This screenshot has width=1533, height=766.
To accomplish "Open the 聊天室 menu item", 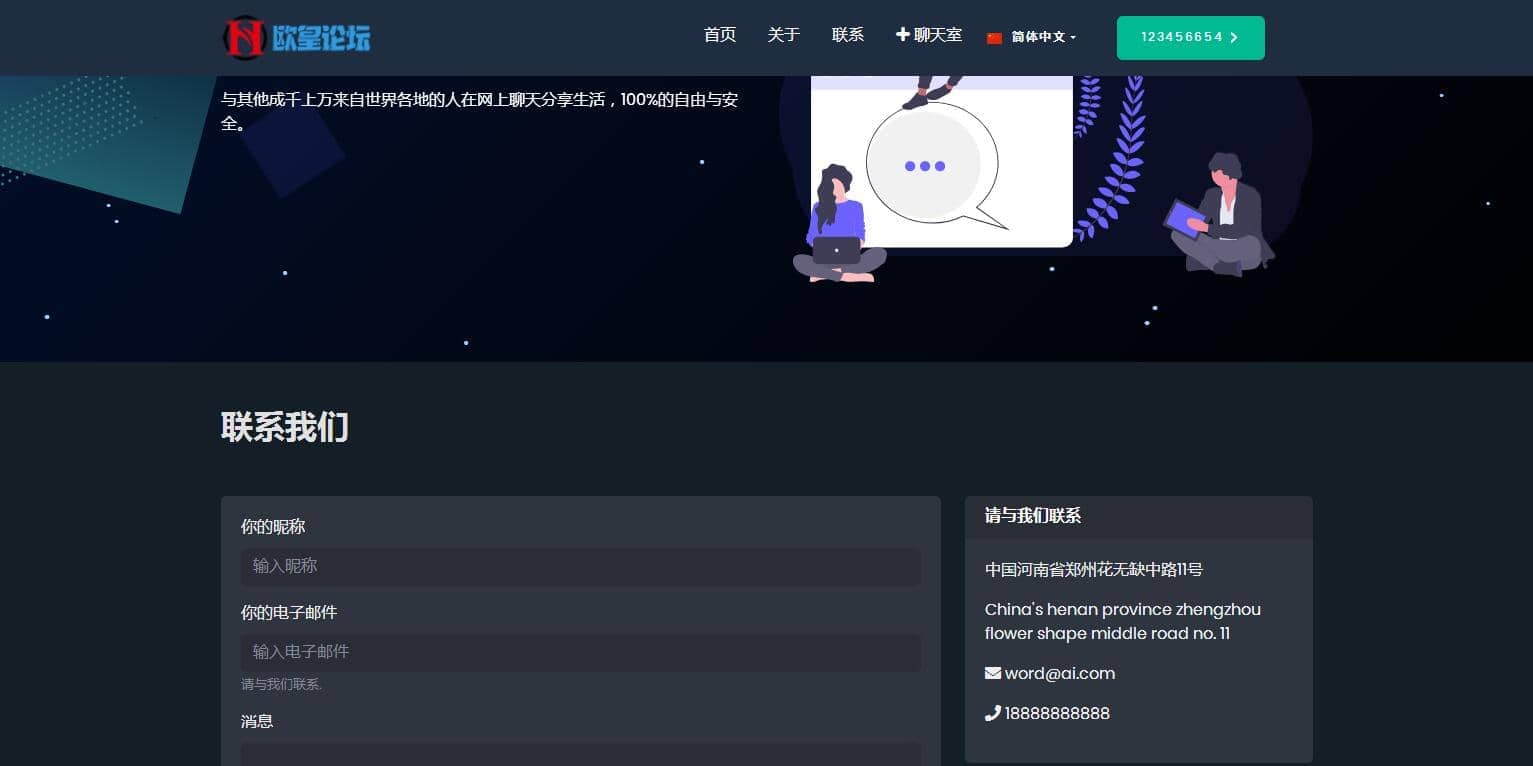I will [x=929, y=35].
